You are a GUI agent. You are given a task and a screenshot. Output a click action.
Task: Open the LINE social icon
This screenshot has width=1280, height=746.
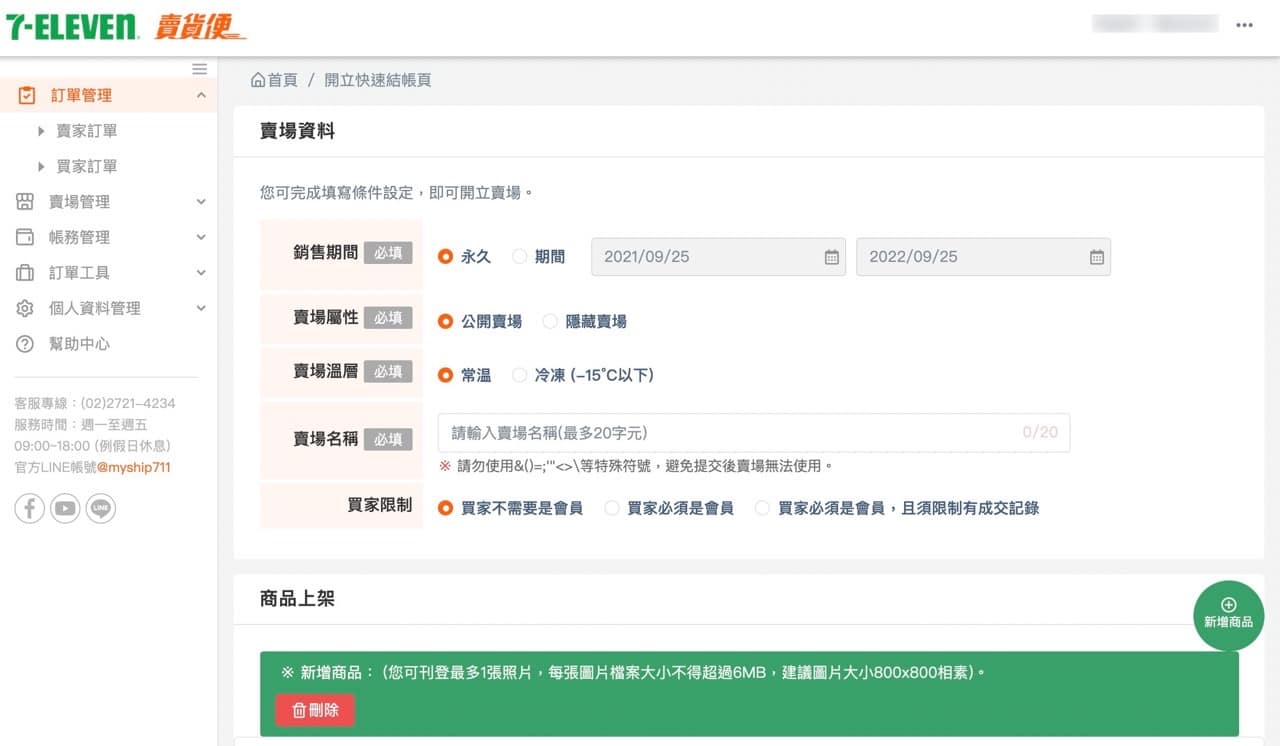click(101, 508)
